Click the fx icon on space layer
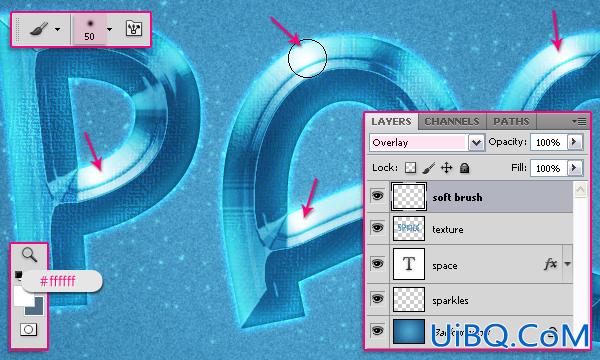Image resolution: width=600 pixels, height=360 pixels. point(550,264)
